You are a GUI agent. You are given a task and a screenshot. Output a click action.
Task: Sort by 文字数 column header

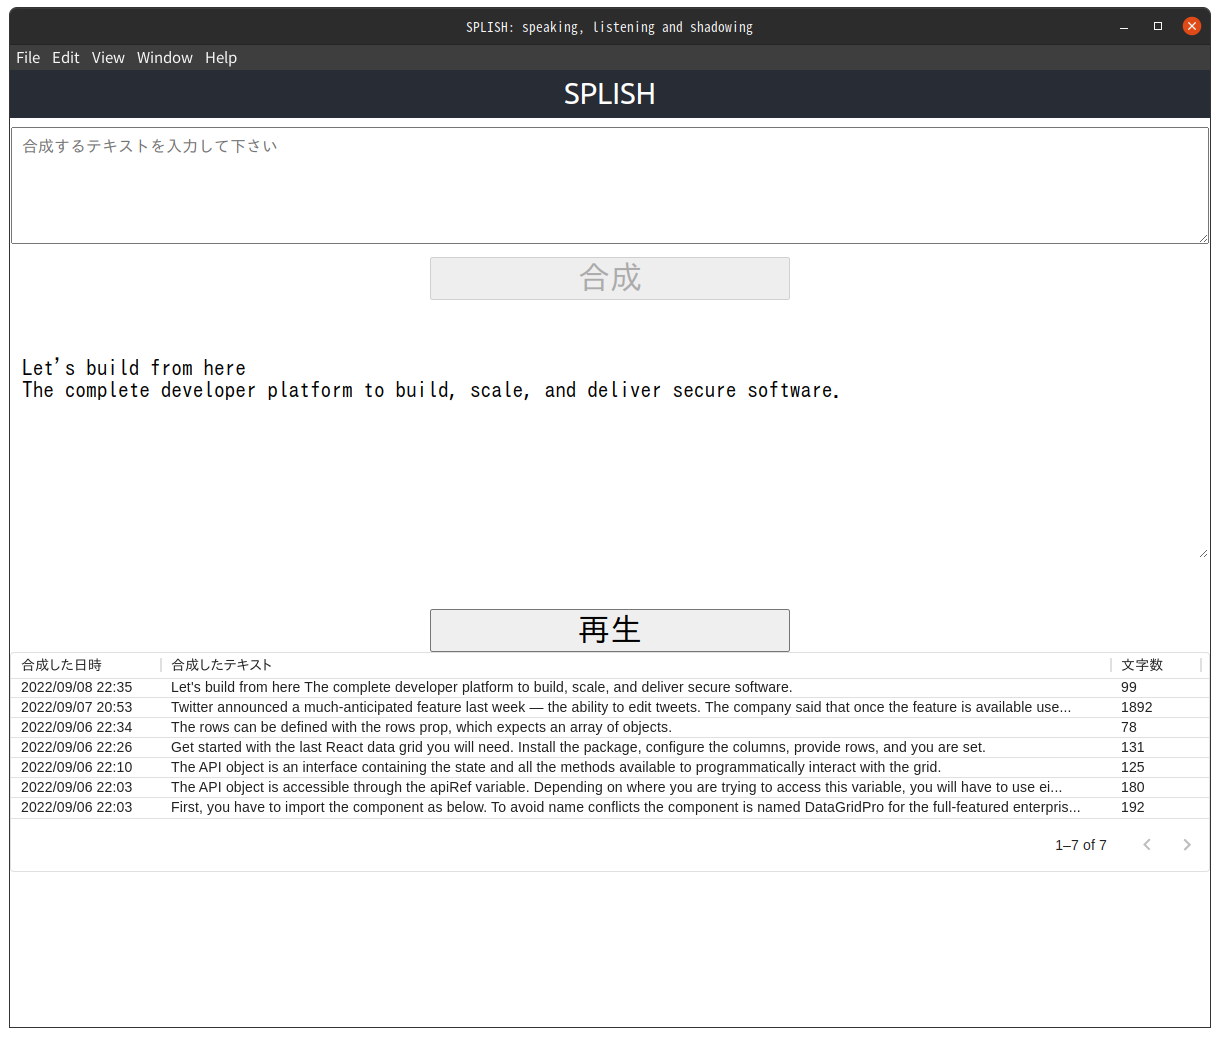pyautogui.click(x=1142, y=665)
